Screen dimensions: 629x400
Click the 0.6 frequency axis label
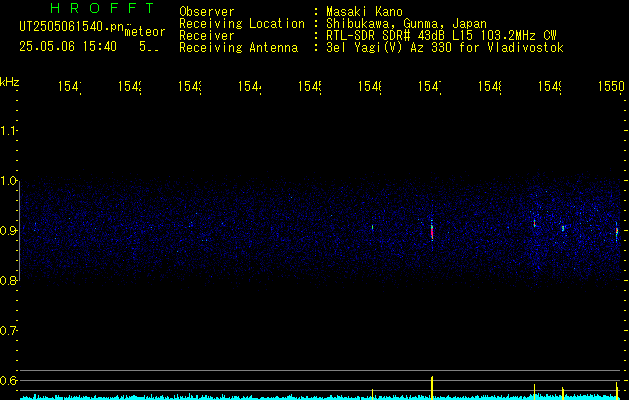[x=8, y=380]
